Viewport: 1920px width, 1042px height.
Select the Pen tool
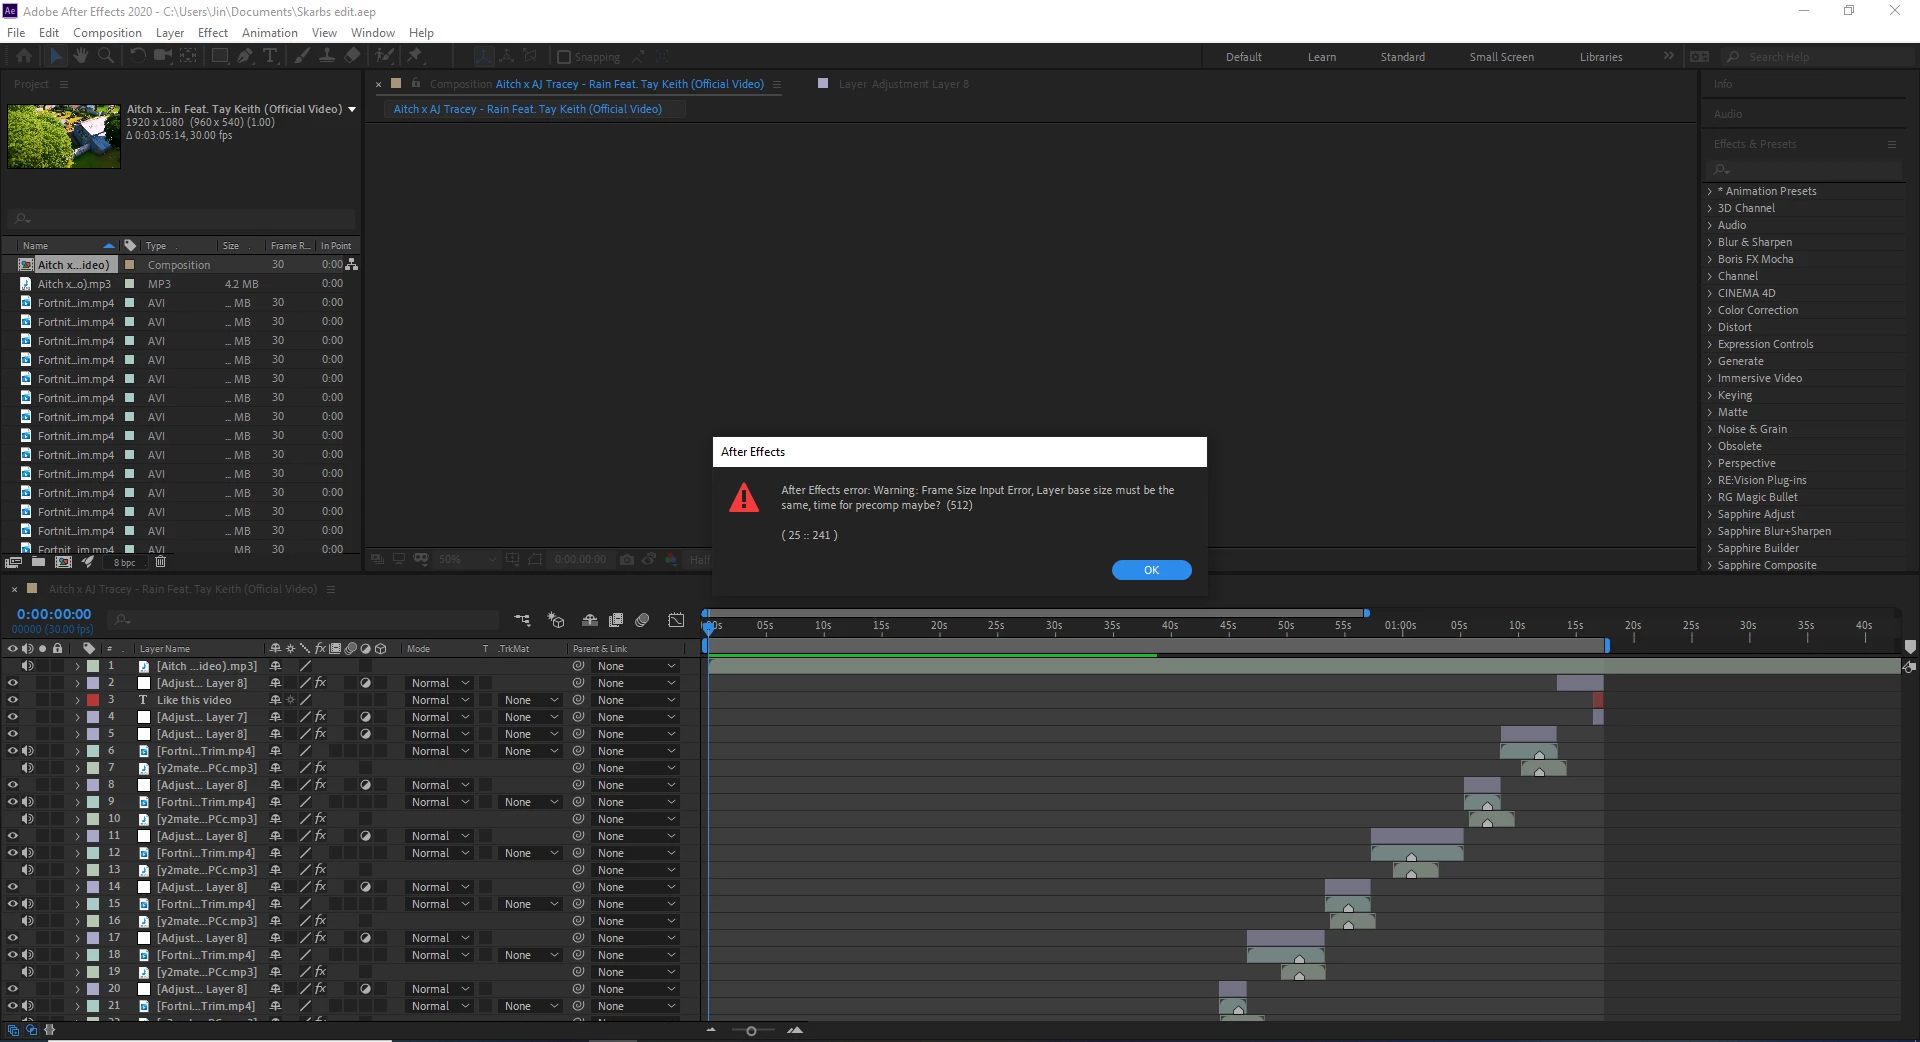click(245, 56)
